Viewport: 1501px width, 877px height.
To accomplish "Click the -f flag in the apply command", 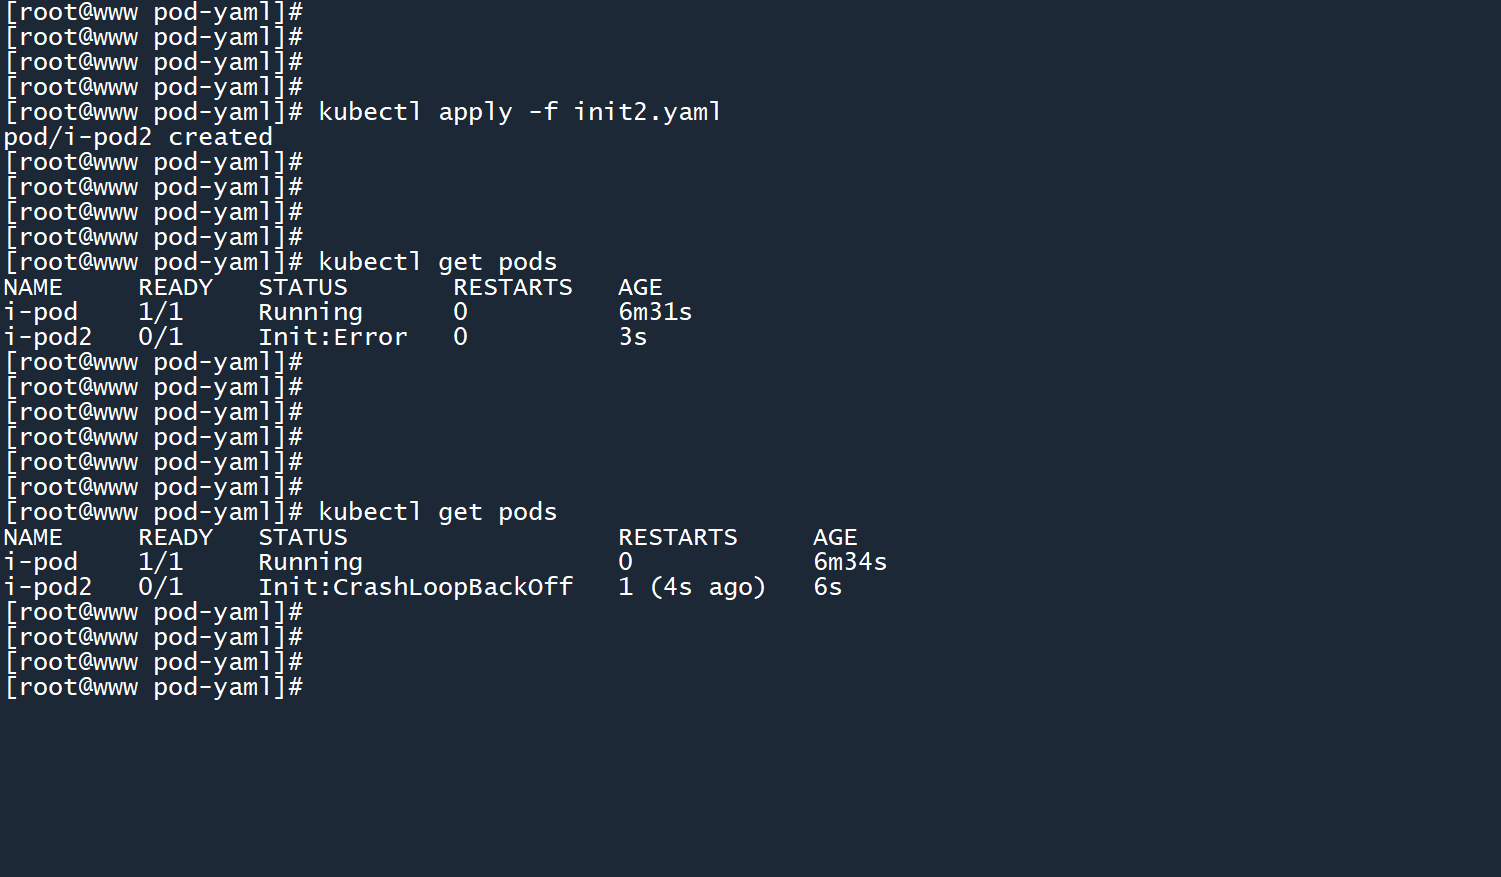I will (x=543, y=112).
